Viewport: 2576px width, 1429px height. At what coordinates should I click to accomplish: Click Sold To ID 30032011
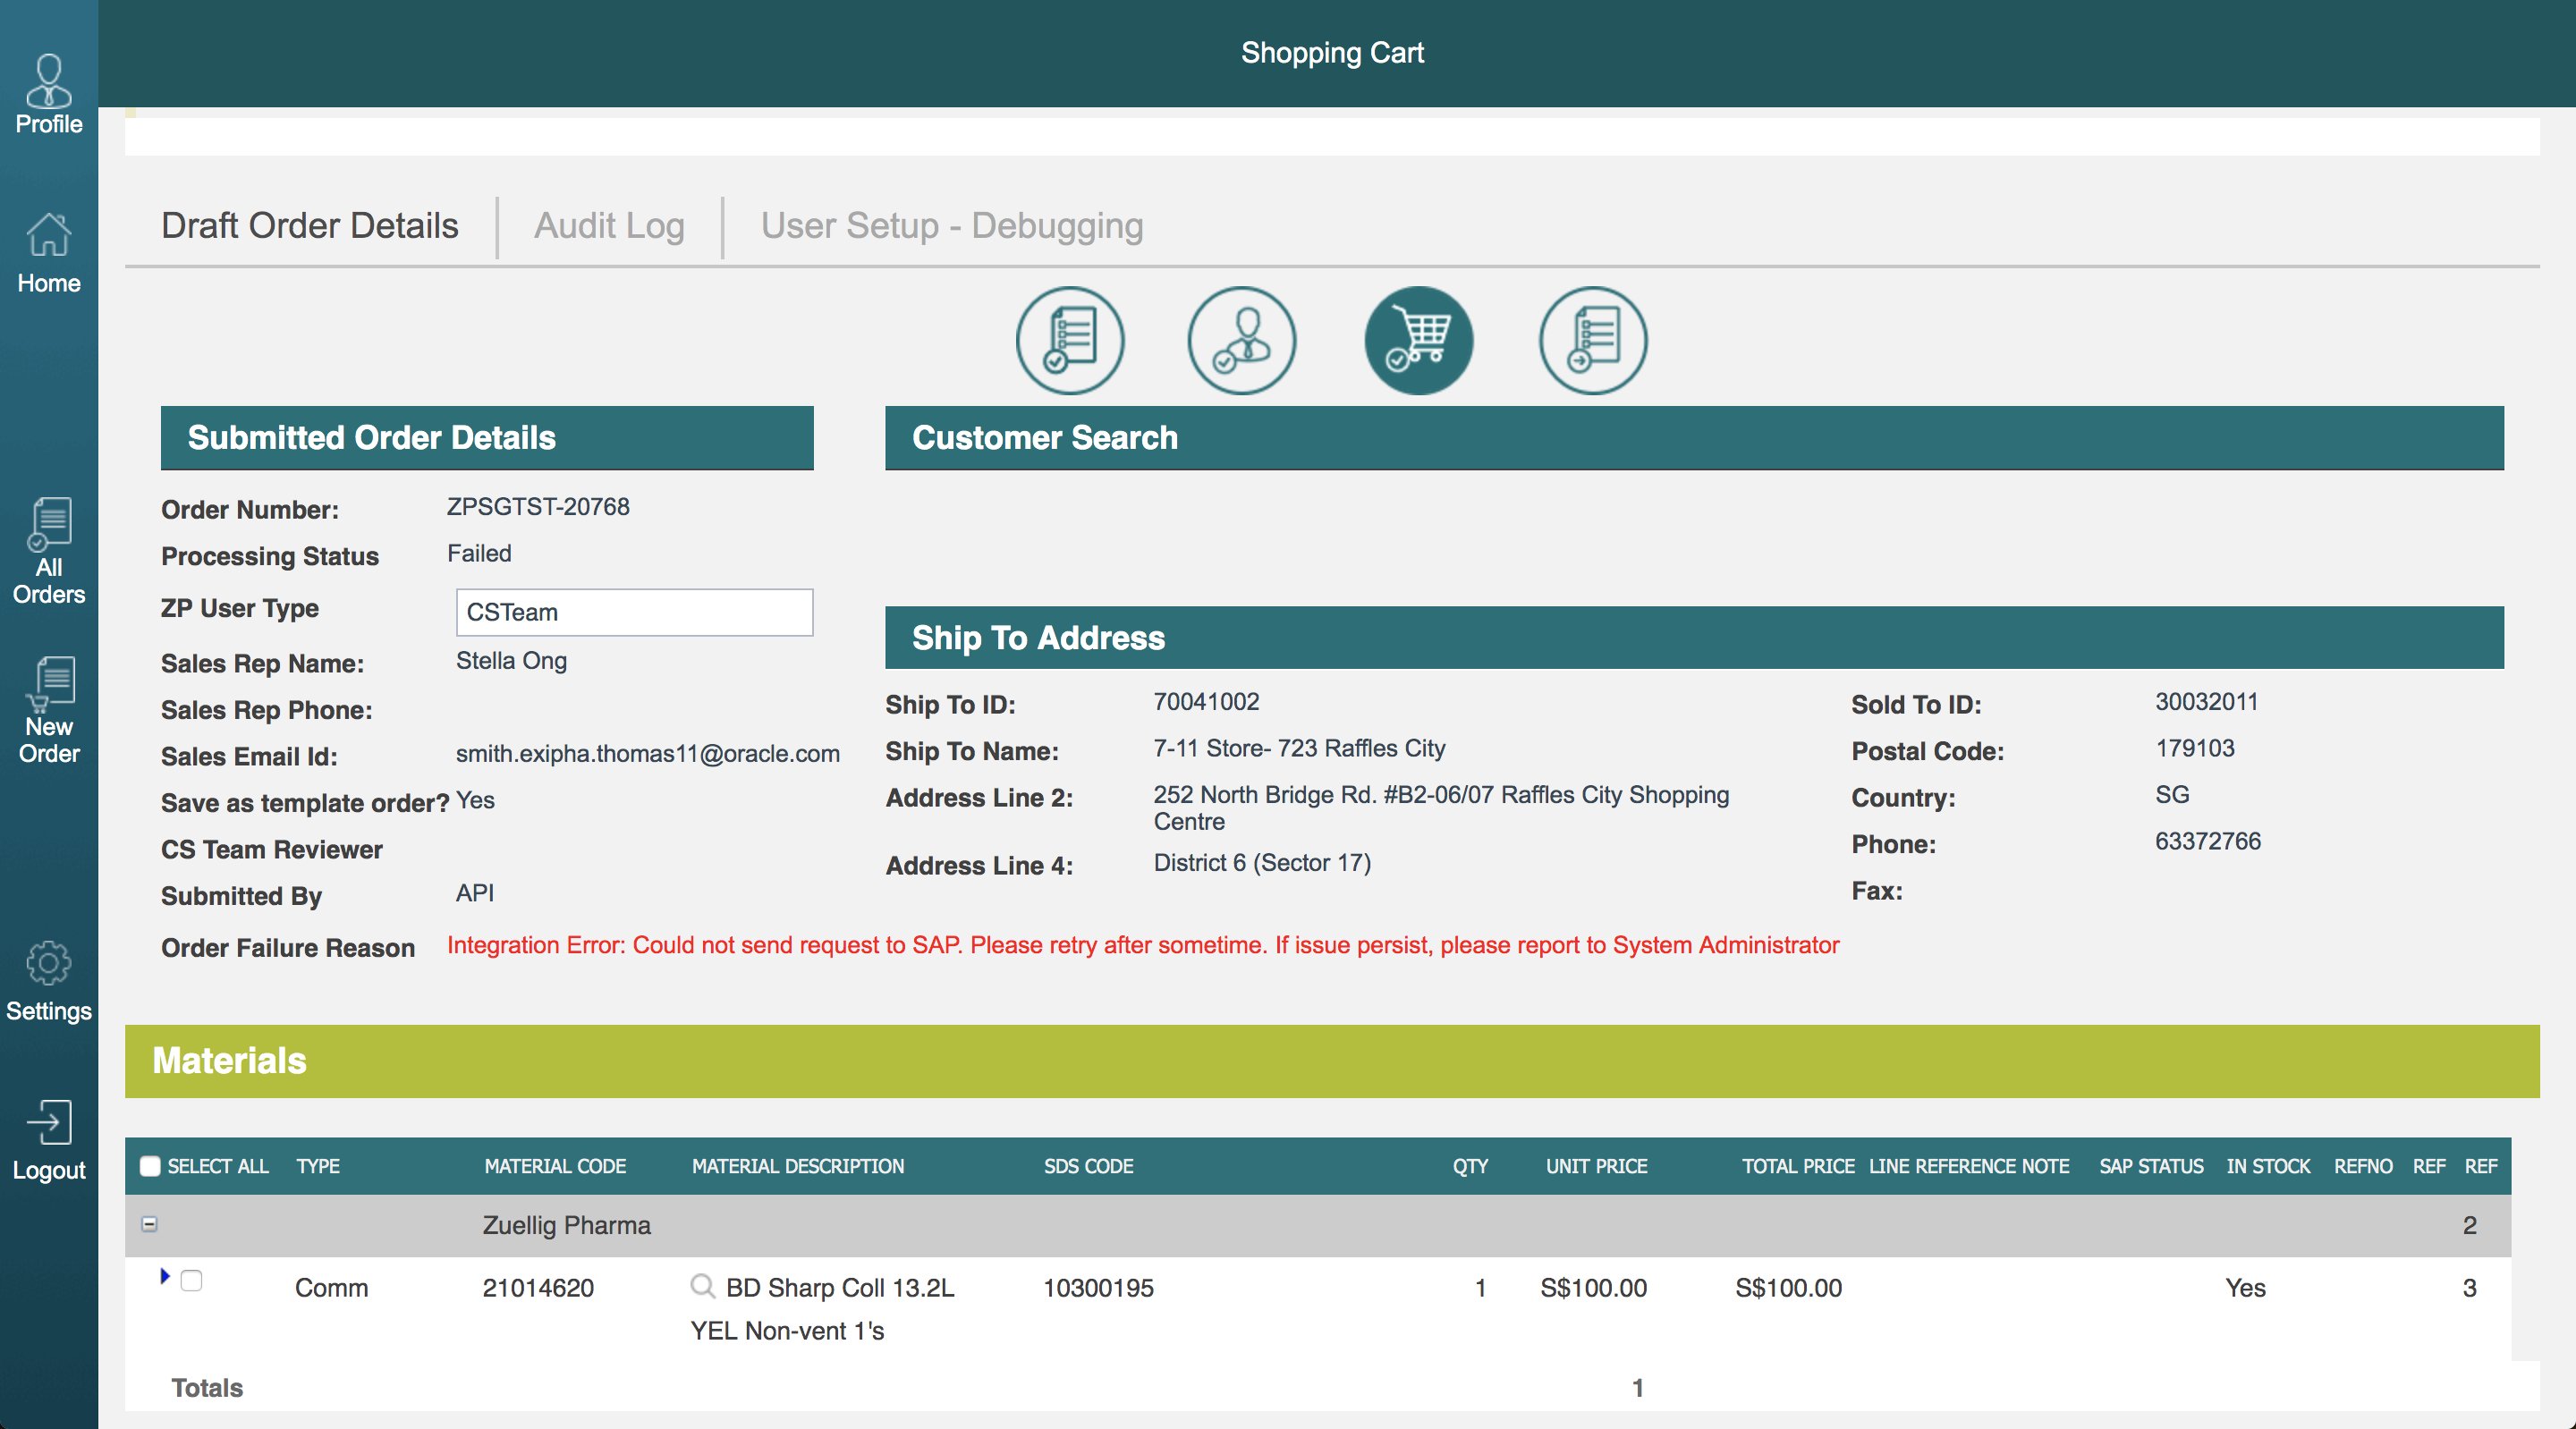tap(2206, 701)
